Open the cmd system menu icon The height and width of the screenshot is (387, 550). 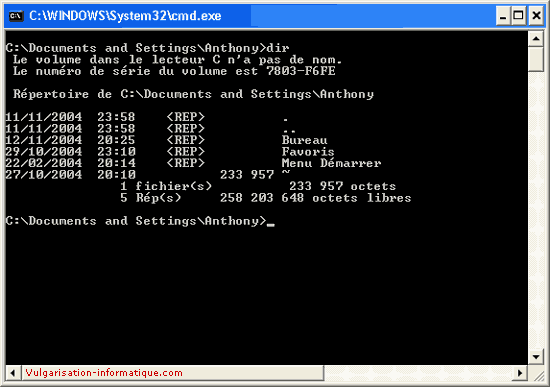pyautogui.click(x=16, y=16)
